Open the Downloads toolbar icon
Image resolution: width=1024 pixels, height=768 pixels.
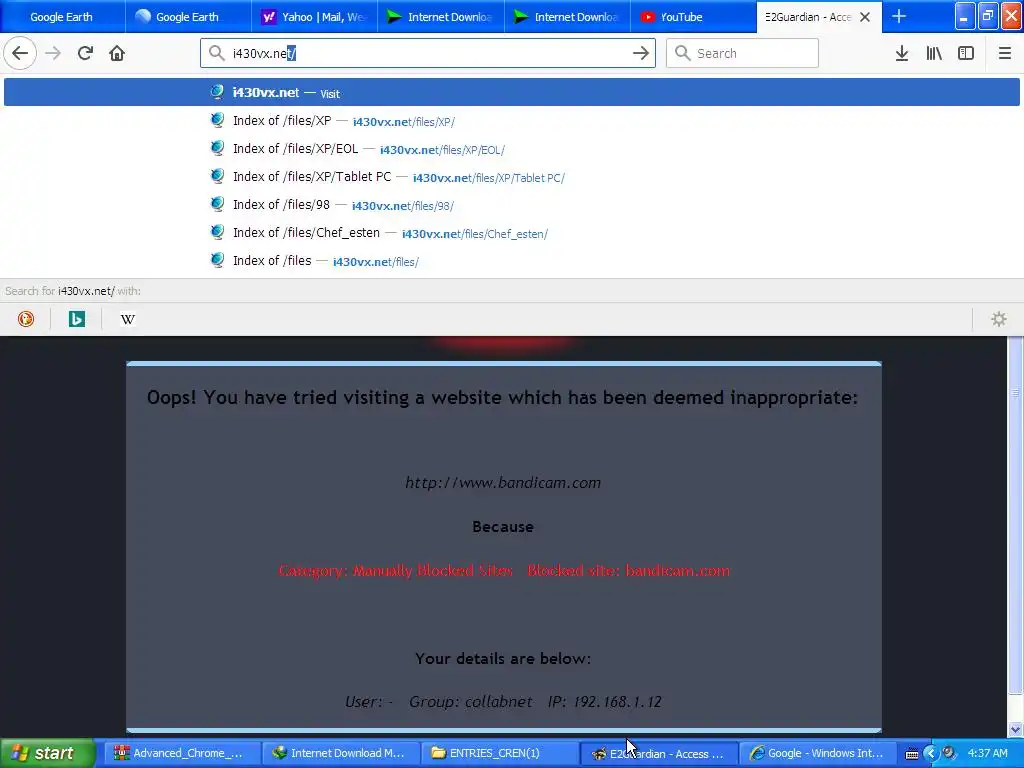[x=902, y=53]
